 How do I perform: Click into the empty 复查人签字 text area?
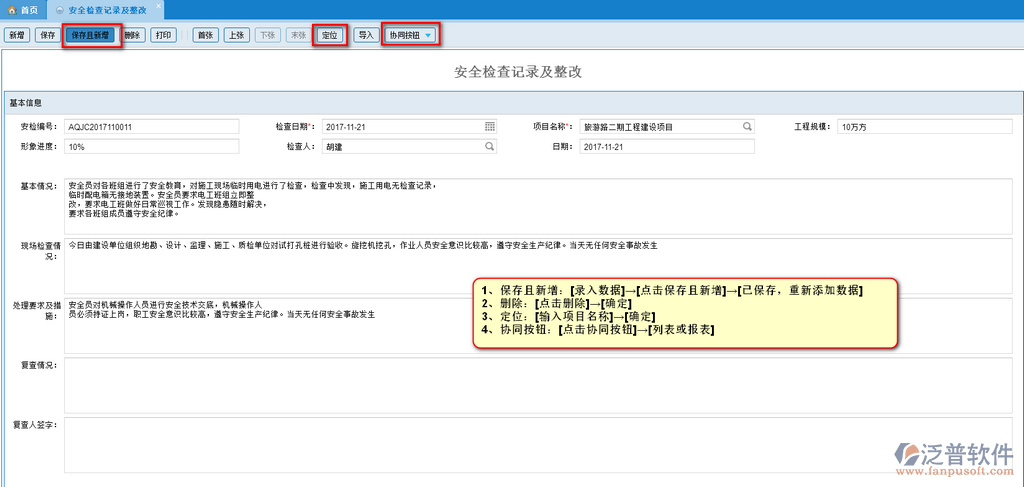(538, 445)
